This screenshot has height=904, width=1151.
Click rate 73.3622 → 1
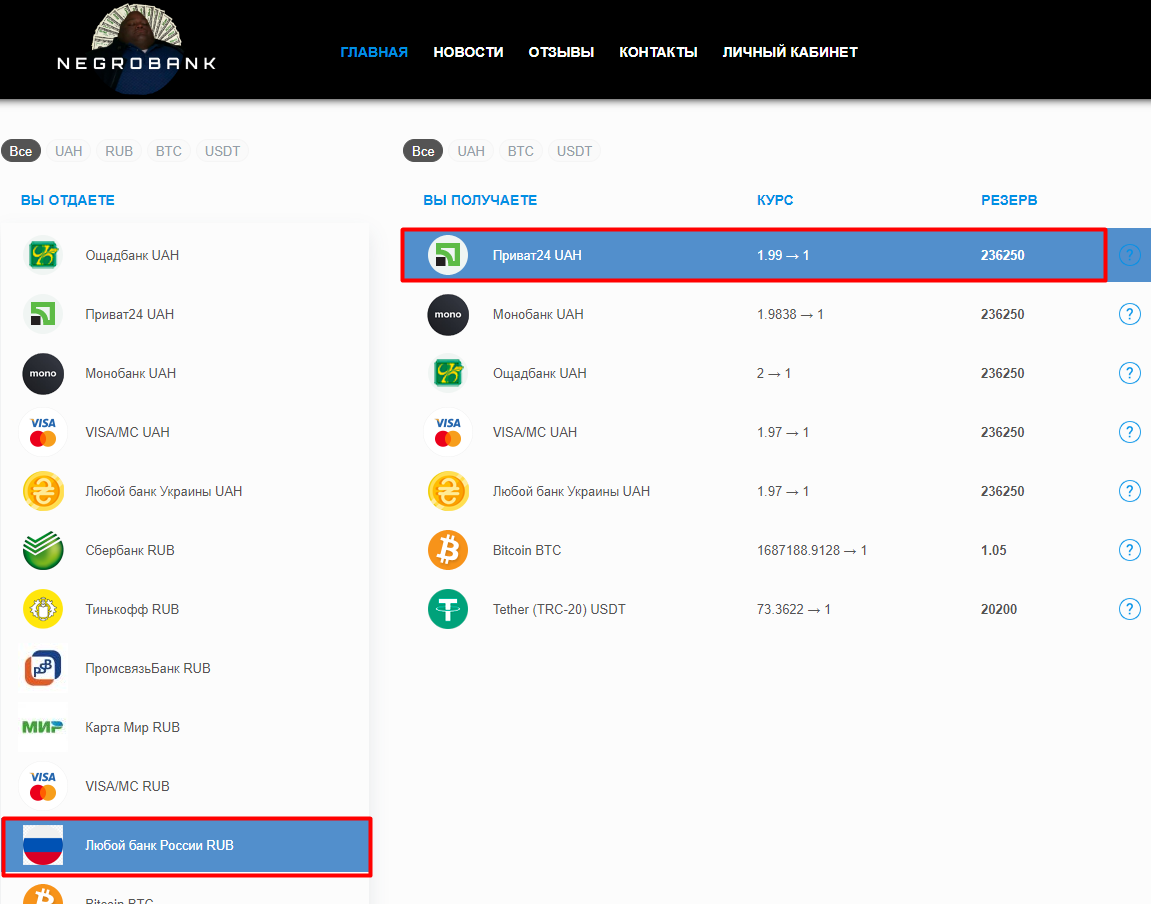794,609
